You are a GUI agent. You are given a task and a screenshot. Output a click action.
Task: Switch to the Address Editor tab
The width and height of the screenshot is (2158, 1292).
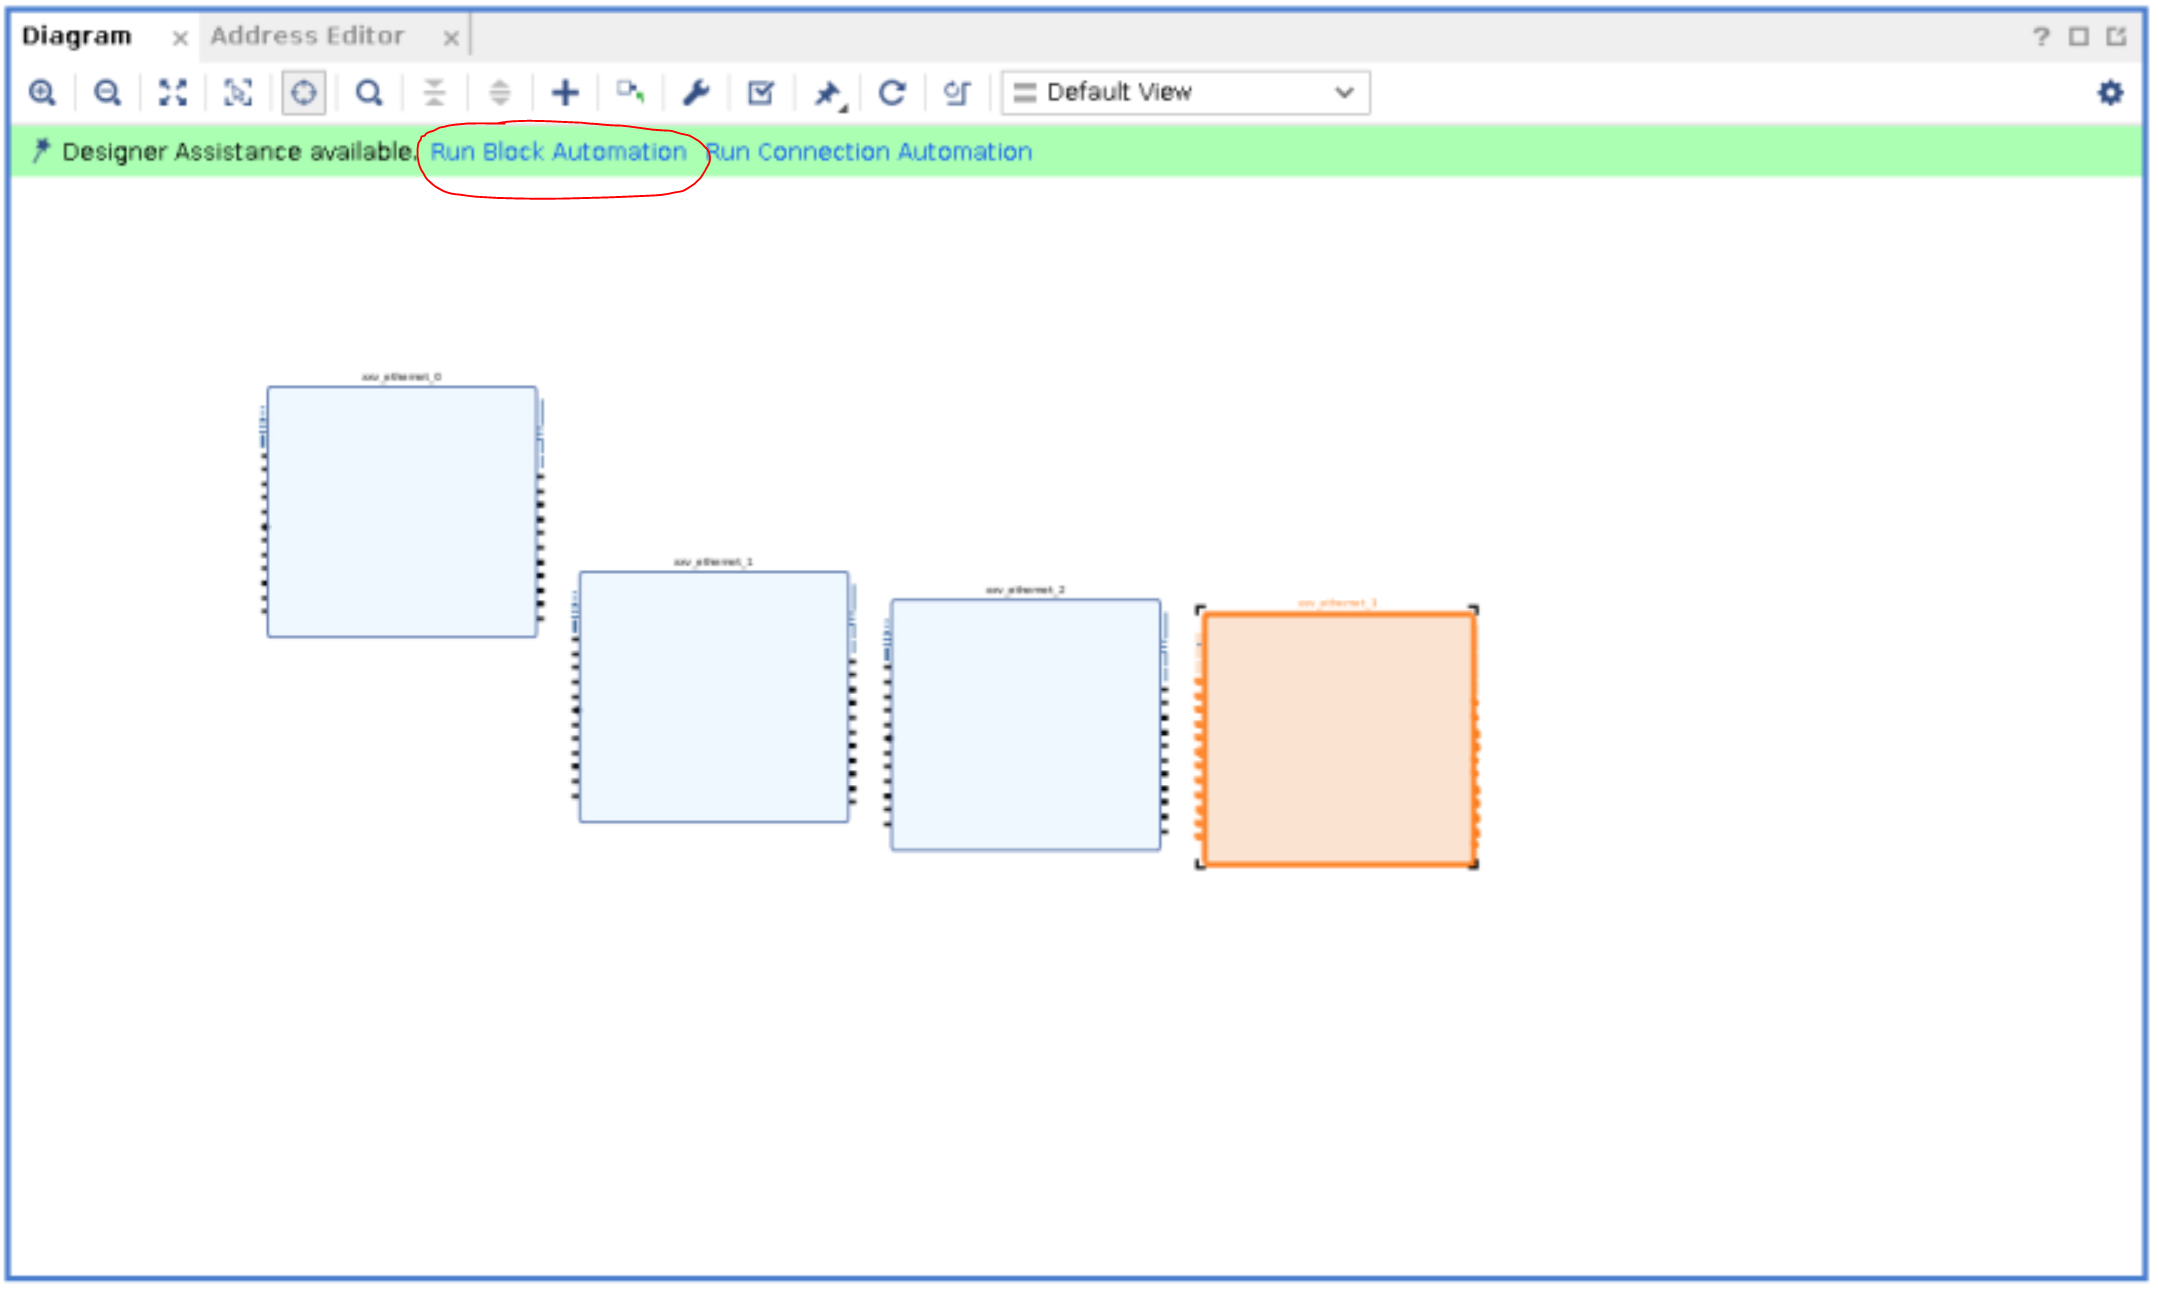pos(307,36)
